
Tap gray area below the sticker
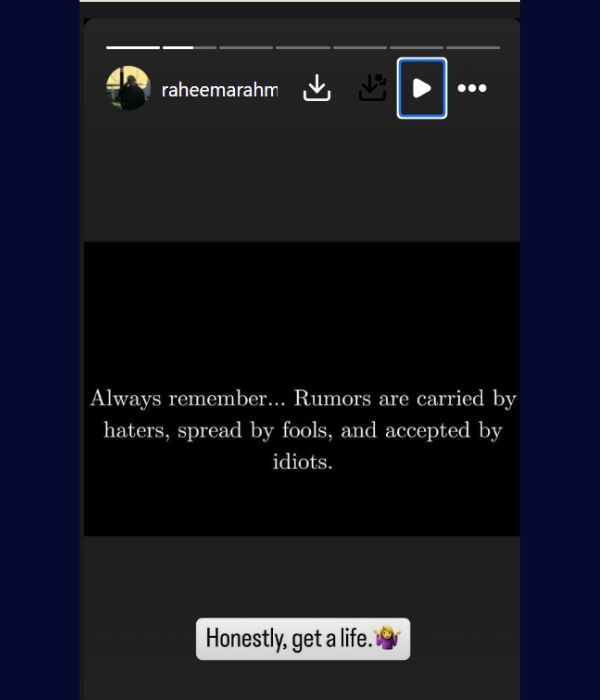click(x=302, y=681)
